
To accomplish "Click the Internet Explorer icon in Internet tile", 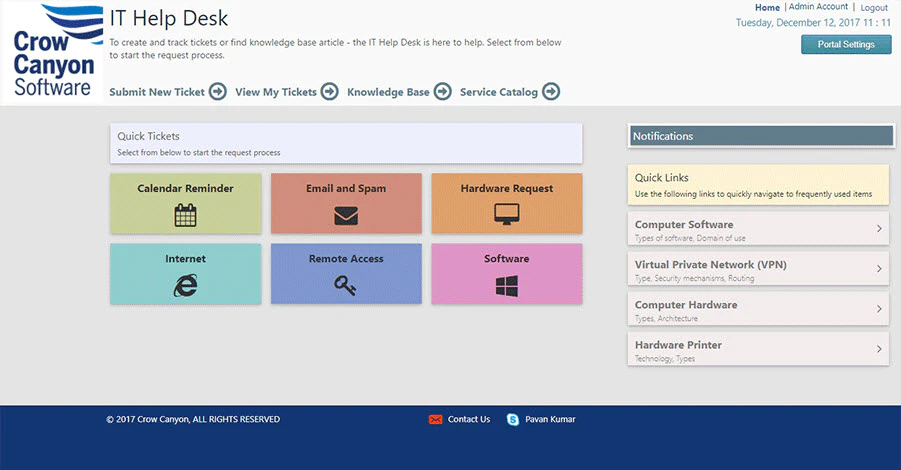I will coord(186,285).
